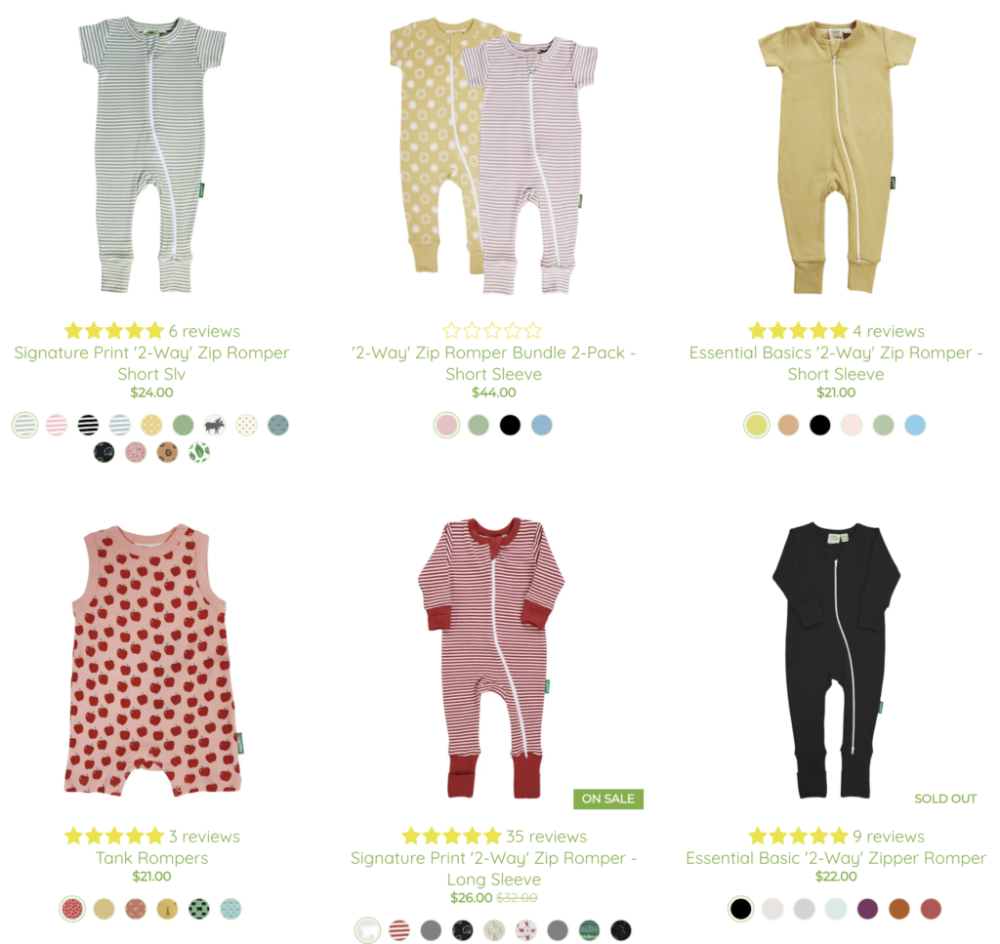This screenshot has height=944, width=1000.
Task: Pick light blue swatch for Essential Basics Short Sleeve
Action: (915, 425)
